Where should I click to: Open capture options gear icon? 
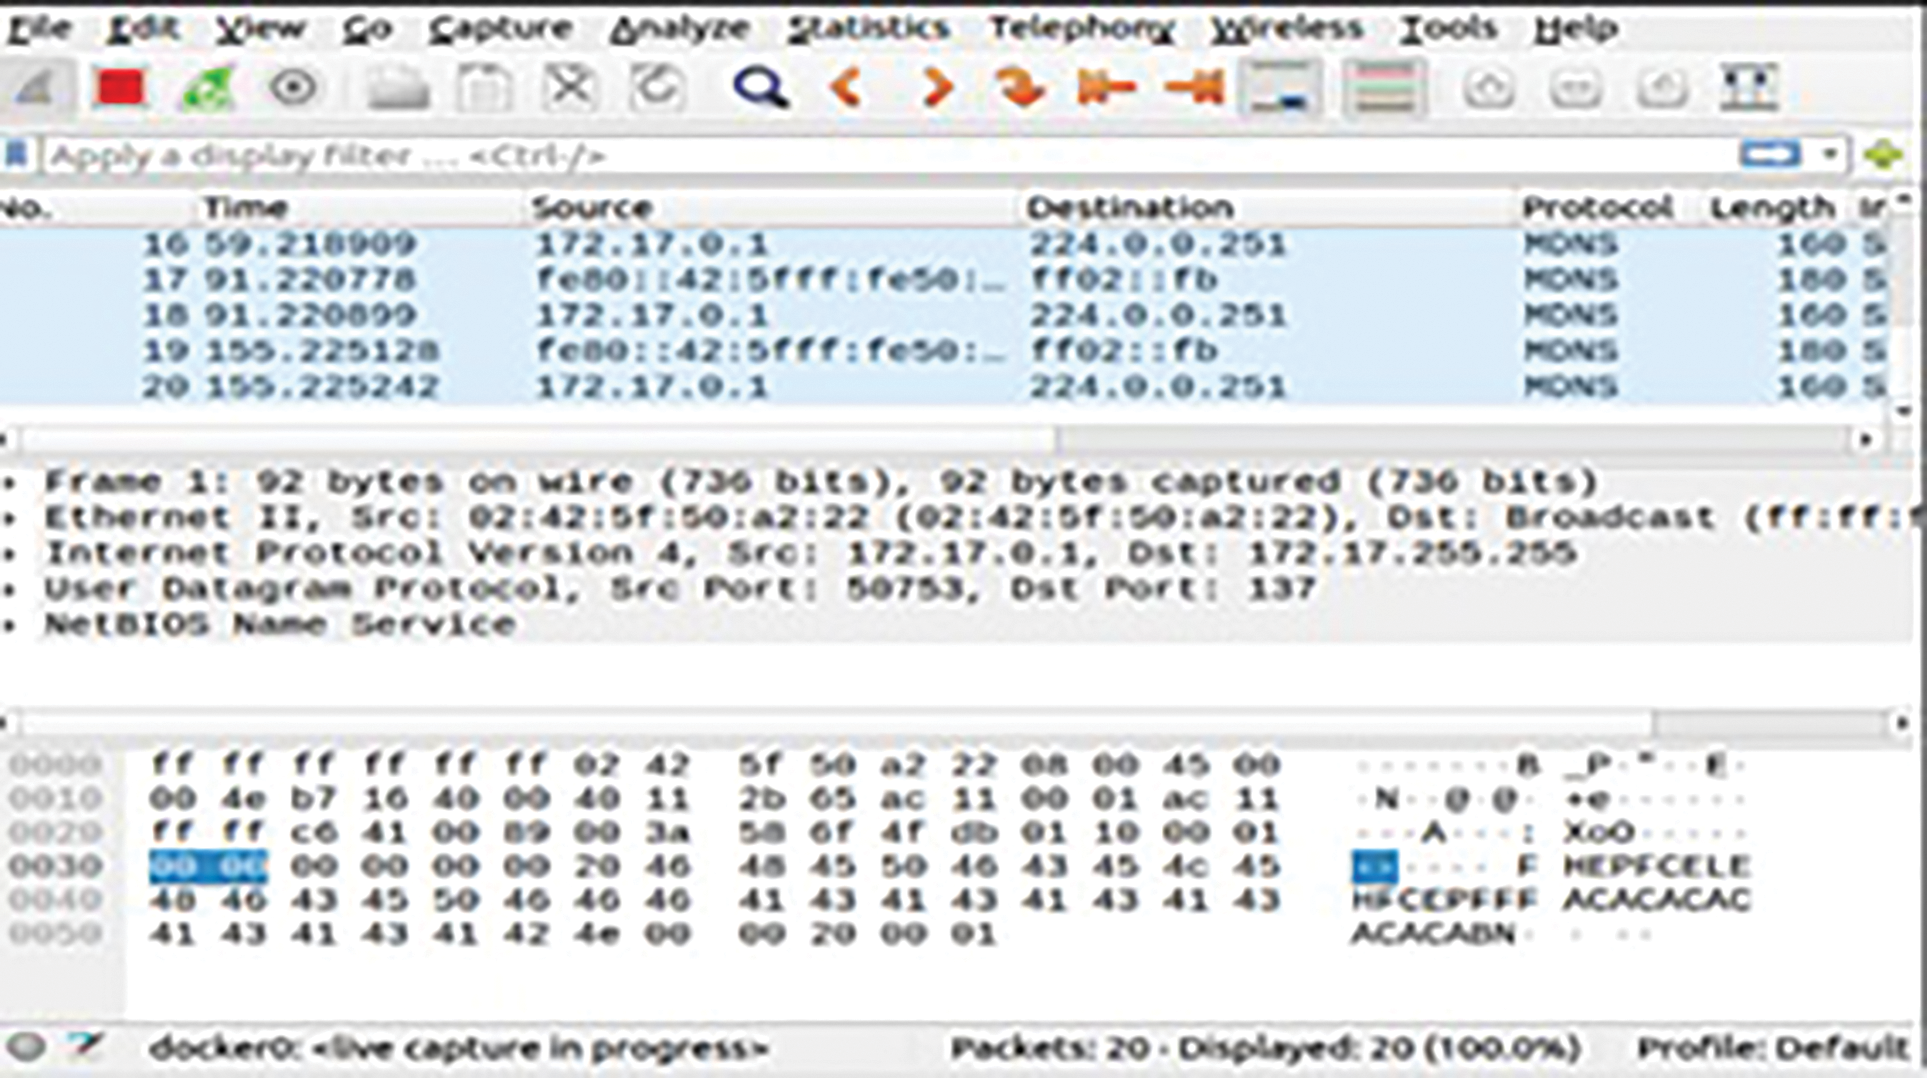(293, 88)
